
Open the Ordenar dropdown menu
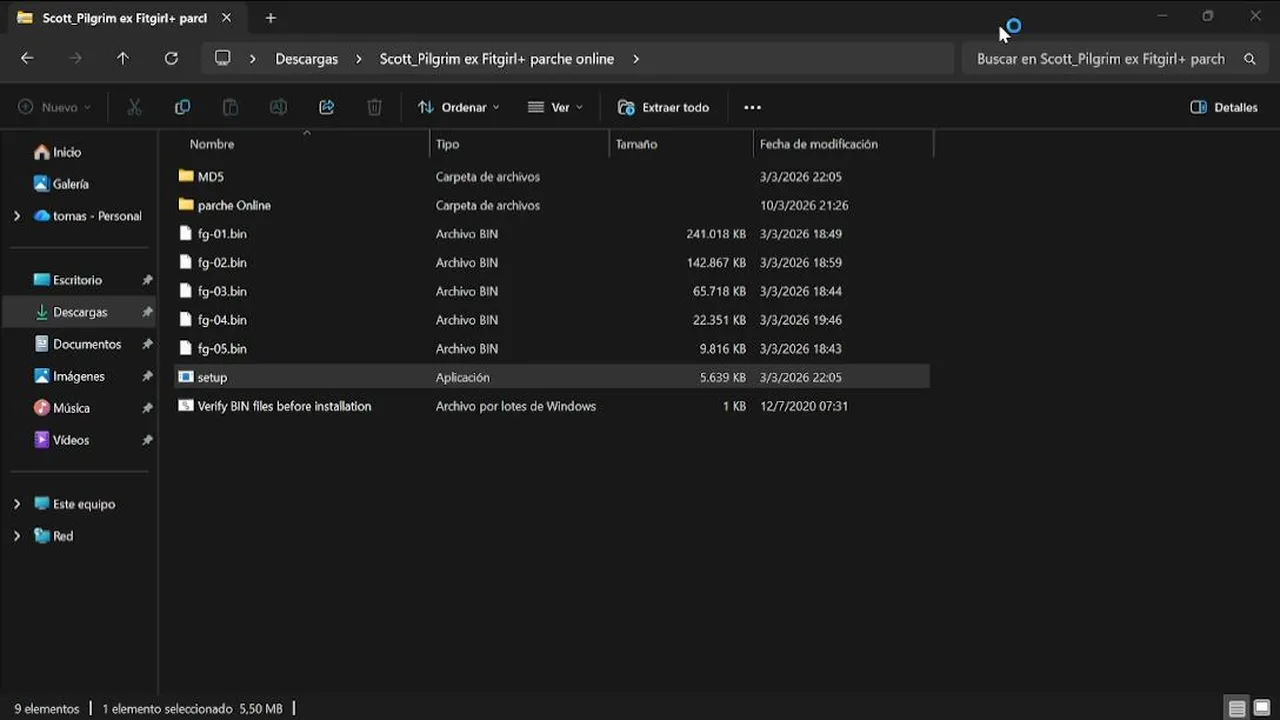(x=459, y=107)
